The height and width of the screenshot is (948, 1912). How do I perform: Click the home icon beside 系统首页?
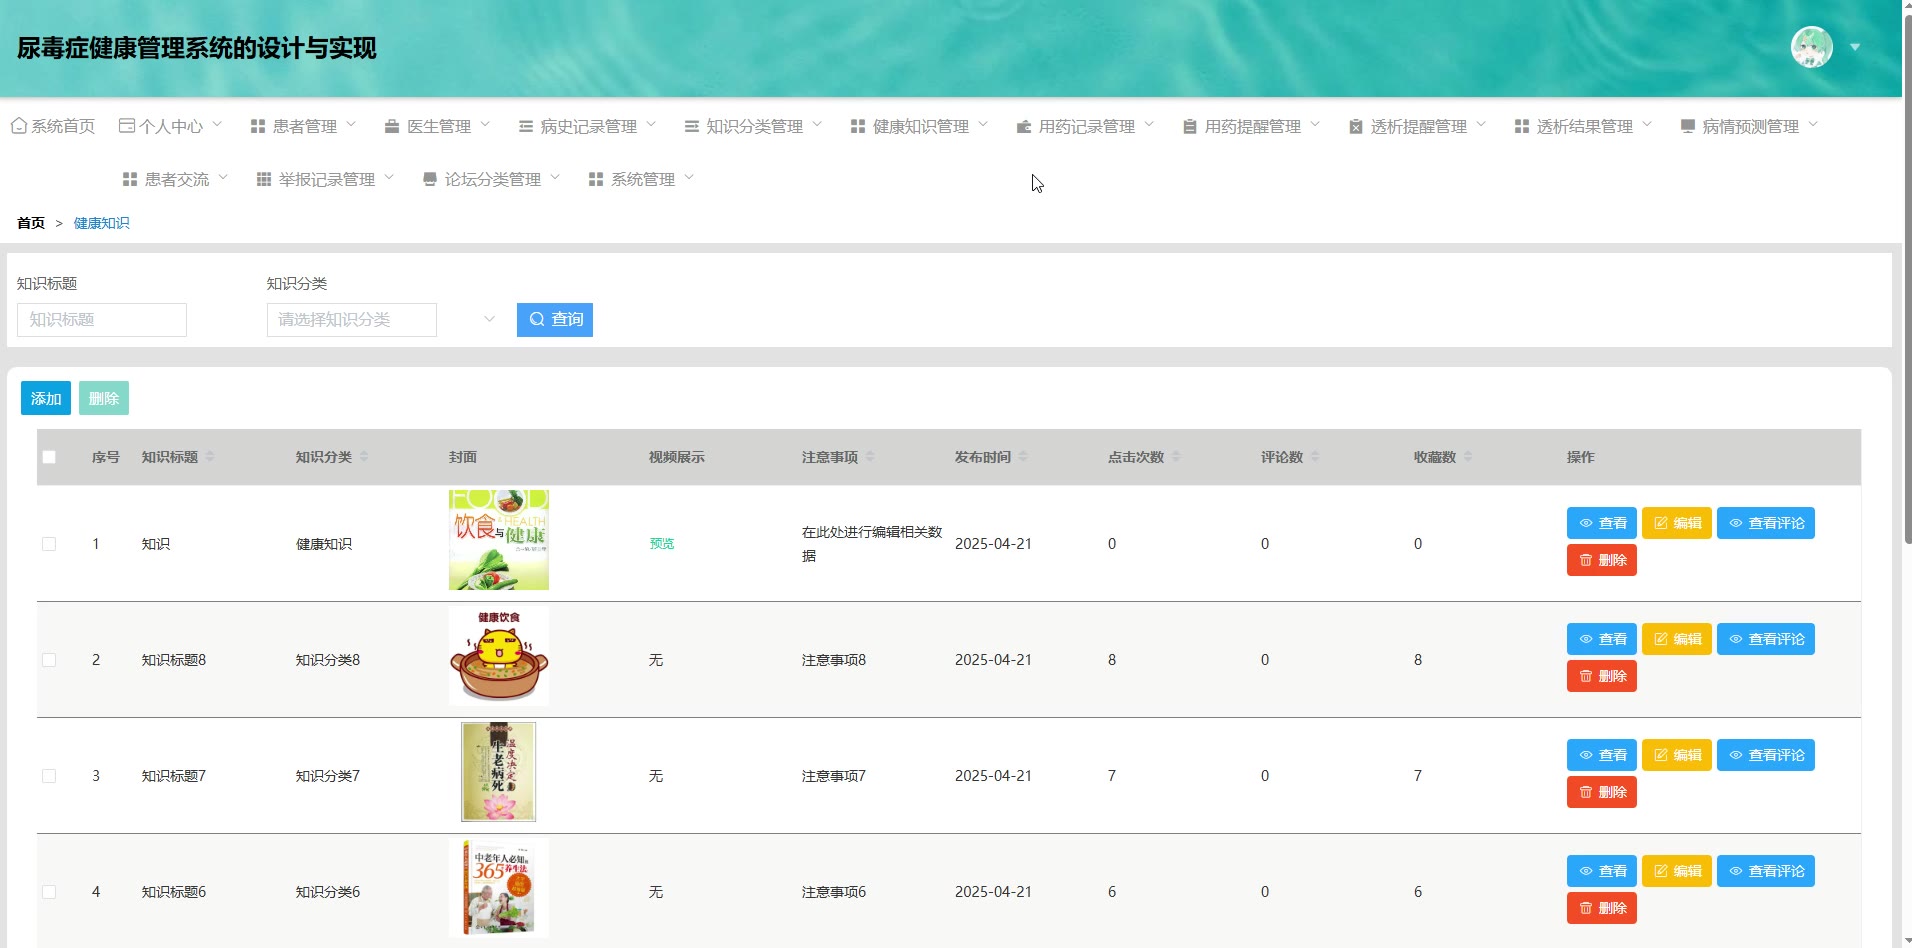[18, 126]
